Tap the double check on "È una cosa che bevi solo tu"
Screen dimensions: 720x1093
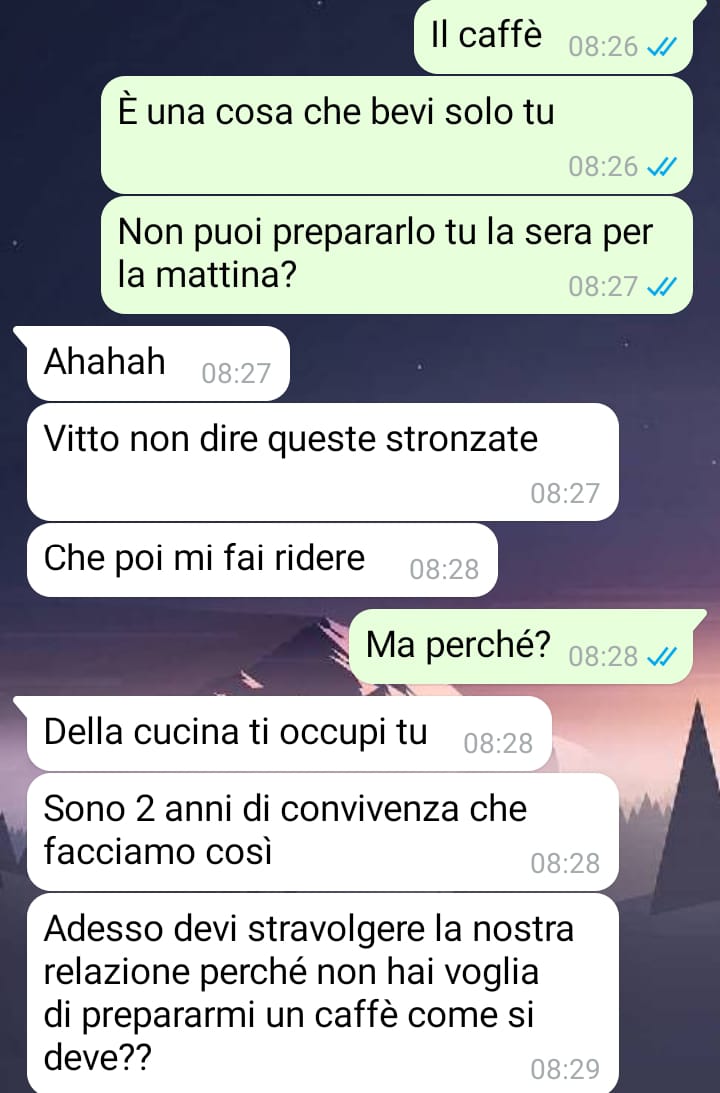tap(661, 167)
